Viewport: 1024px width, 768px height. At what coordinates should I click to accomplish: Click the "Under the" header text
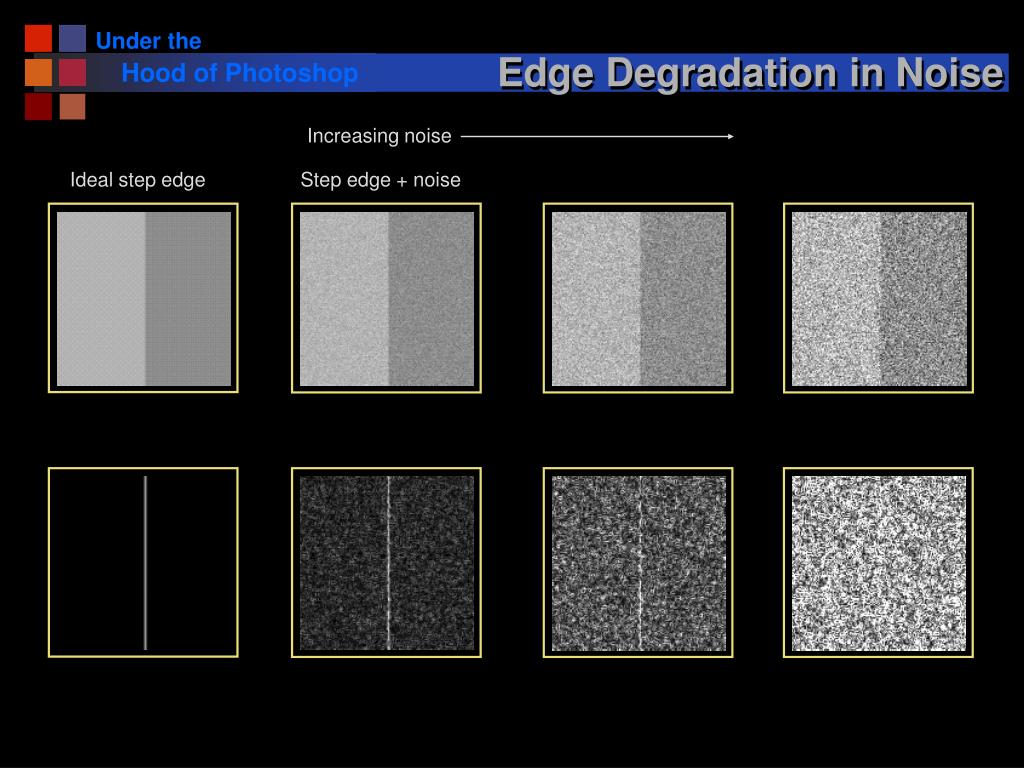148,40
